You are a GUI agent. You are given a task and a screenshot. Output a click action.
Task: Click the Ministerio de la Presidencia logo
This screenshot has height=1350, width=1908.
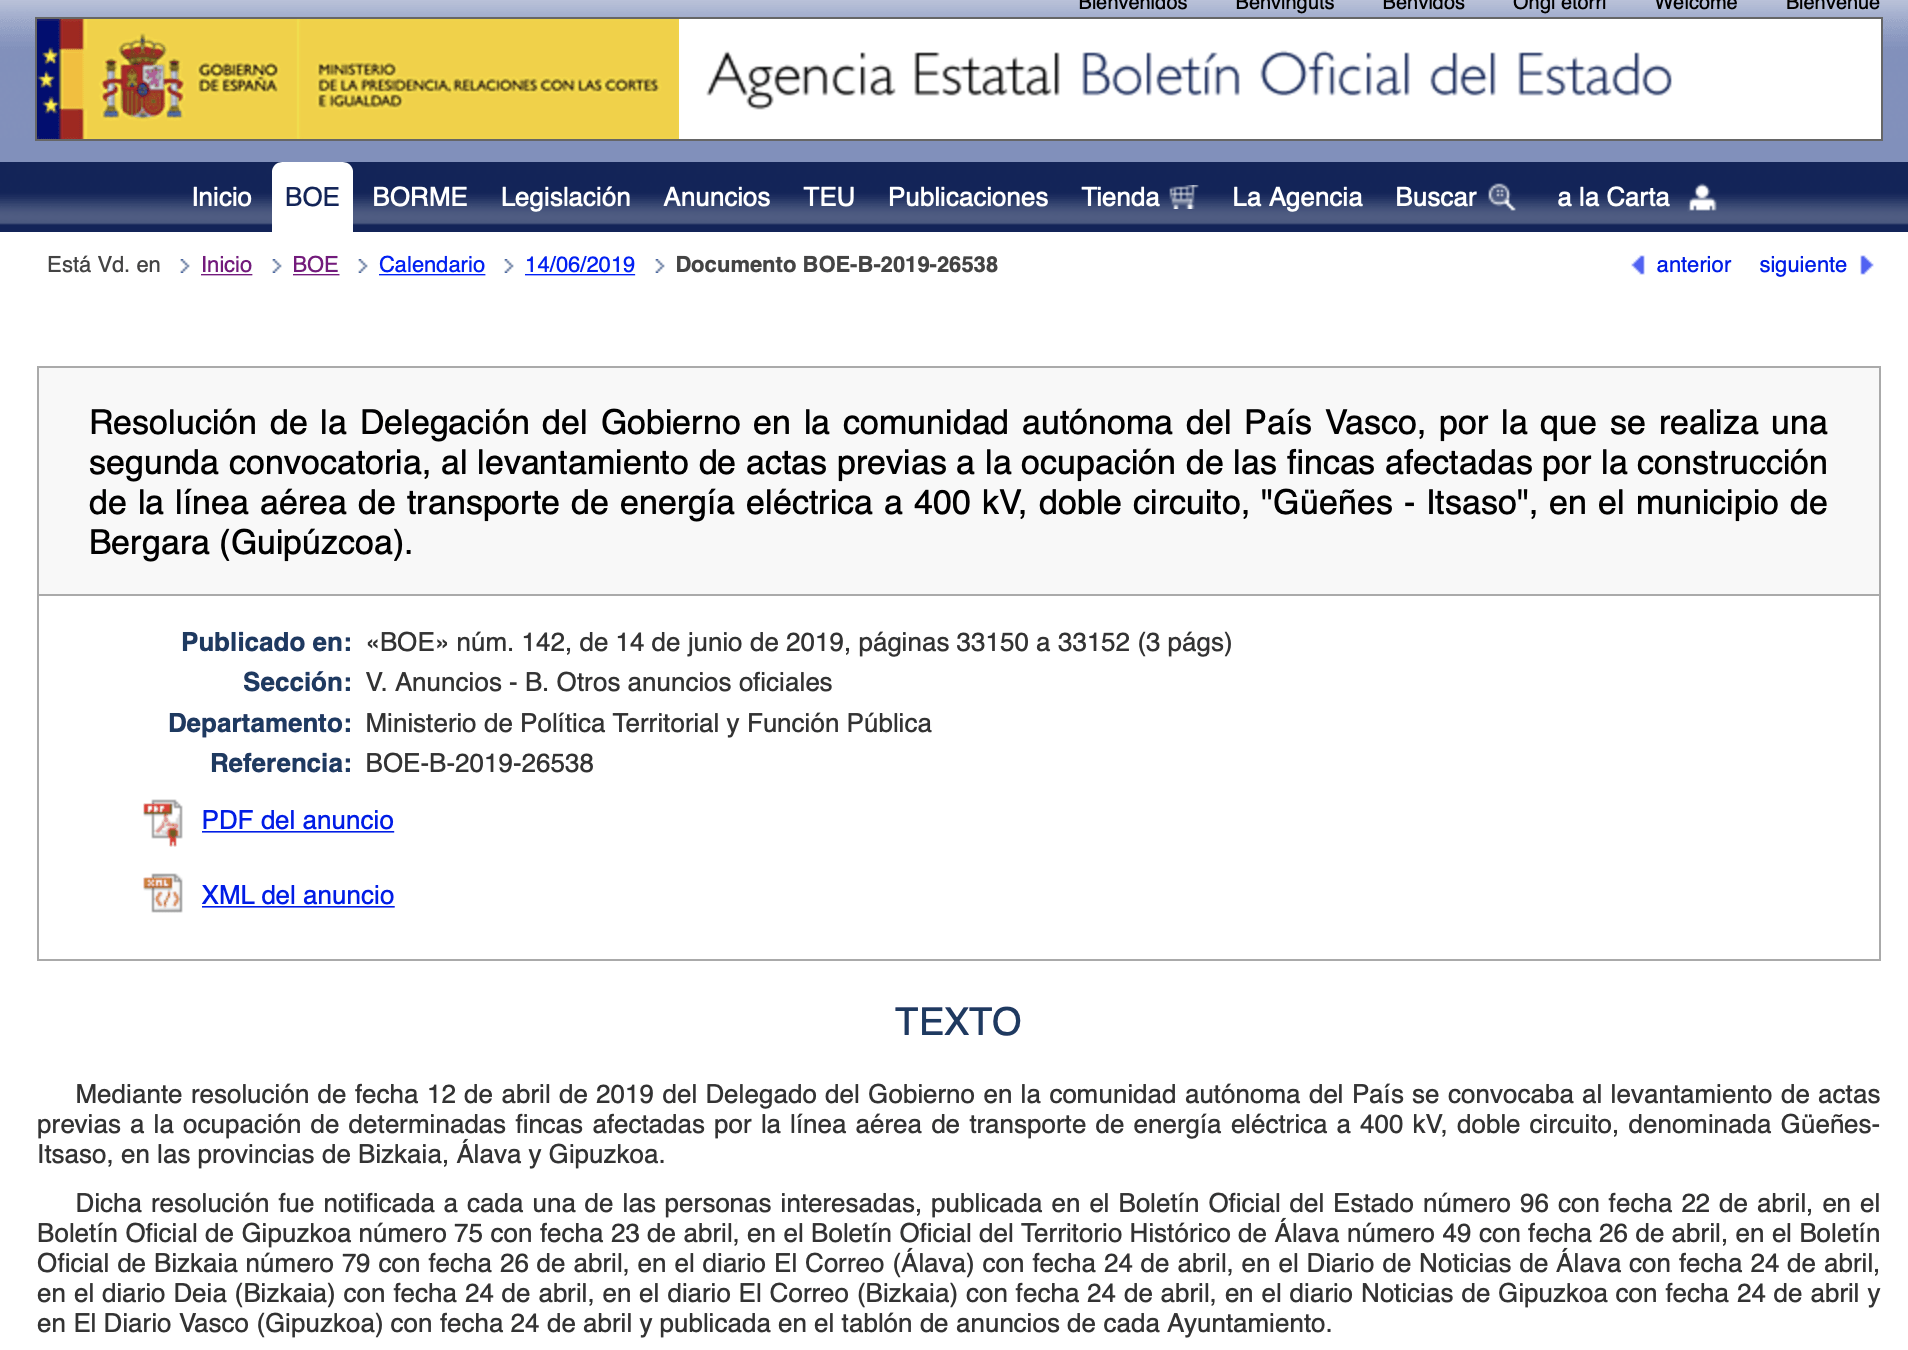point(487,85)
